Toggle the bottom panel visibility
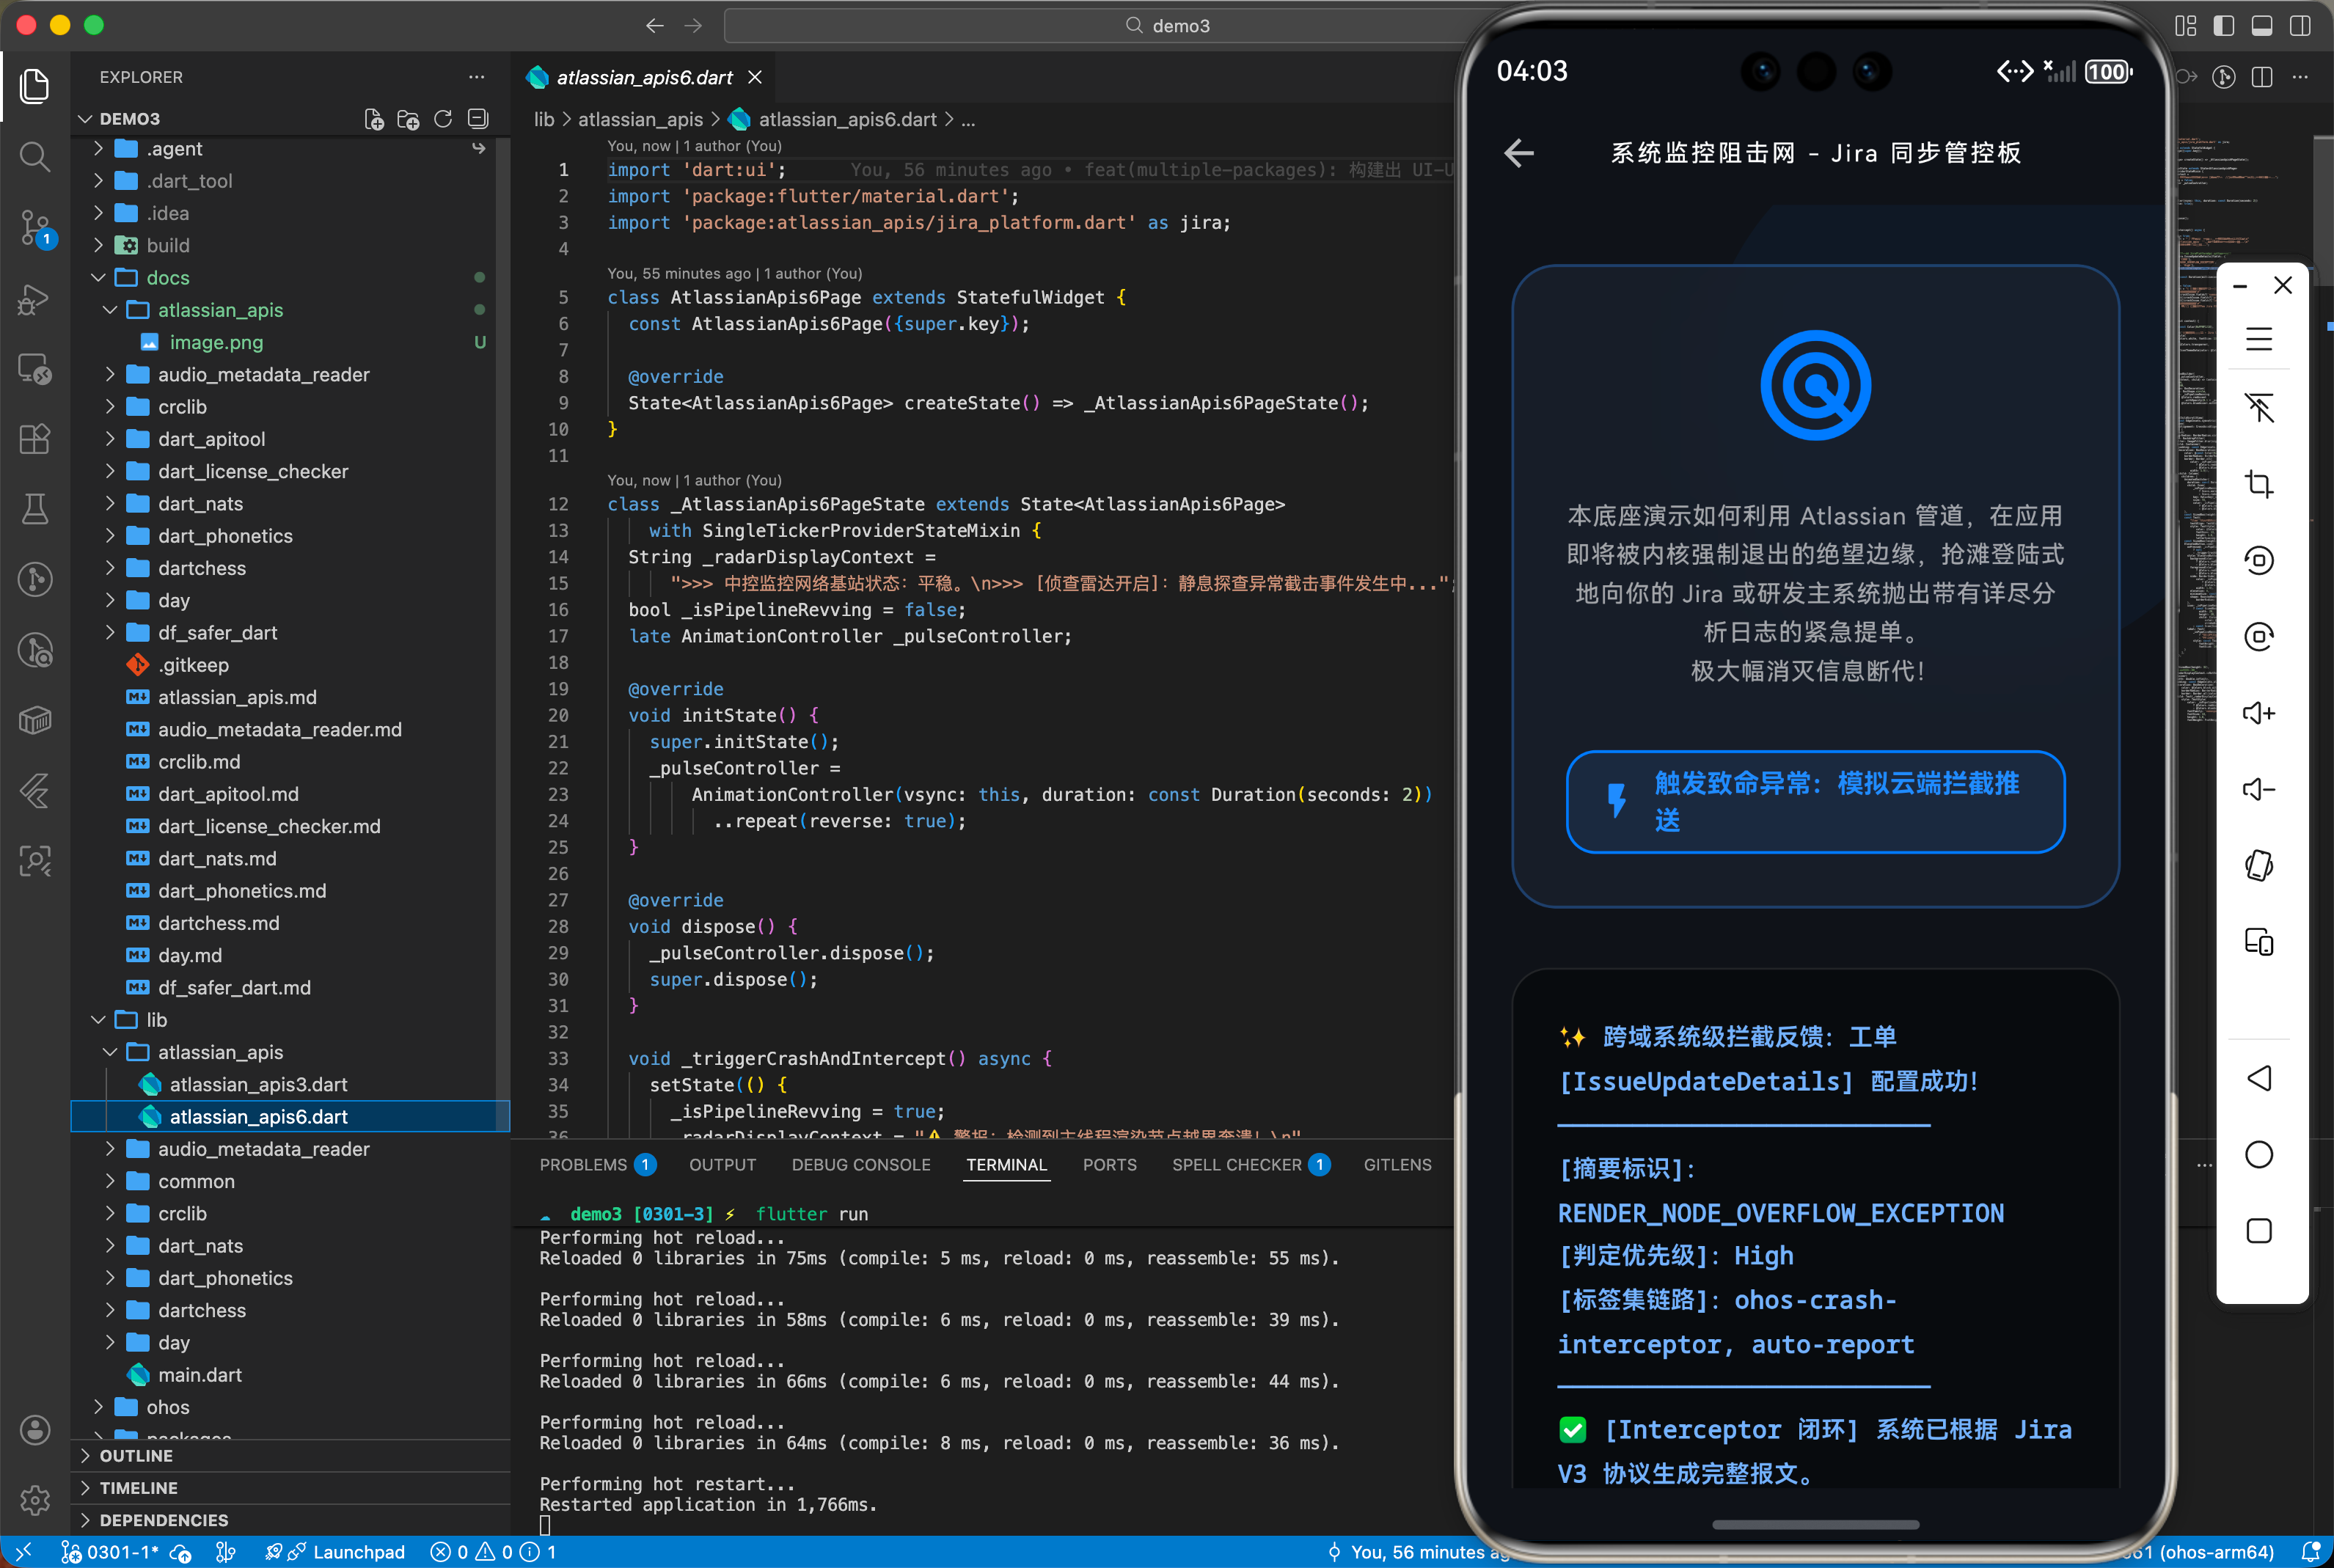Image resolution: width=2334 pixels, height=1568 pixels. pos(2262,26)
